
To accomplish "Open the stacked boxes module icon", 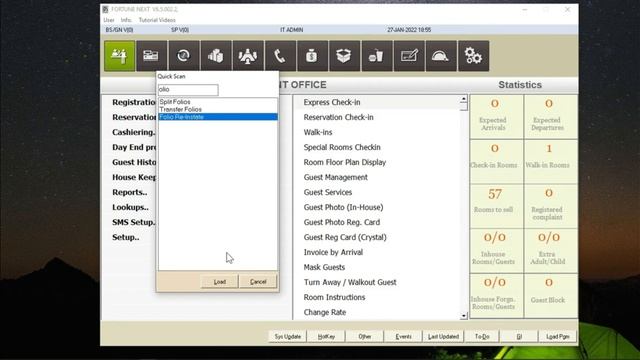I will (x=216, y=56).
